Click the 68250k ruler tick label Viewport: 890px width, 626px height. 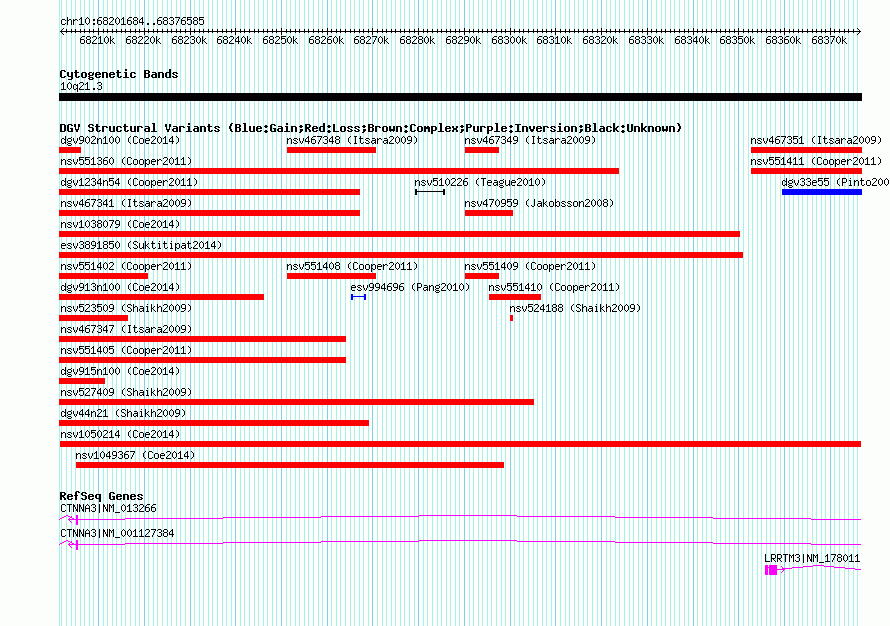tap(280, 41)
